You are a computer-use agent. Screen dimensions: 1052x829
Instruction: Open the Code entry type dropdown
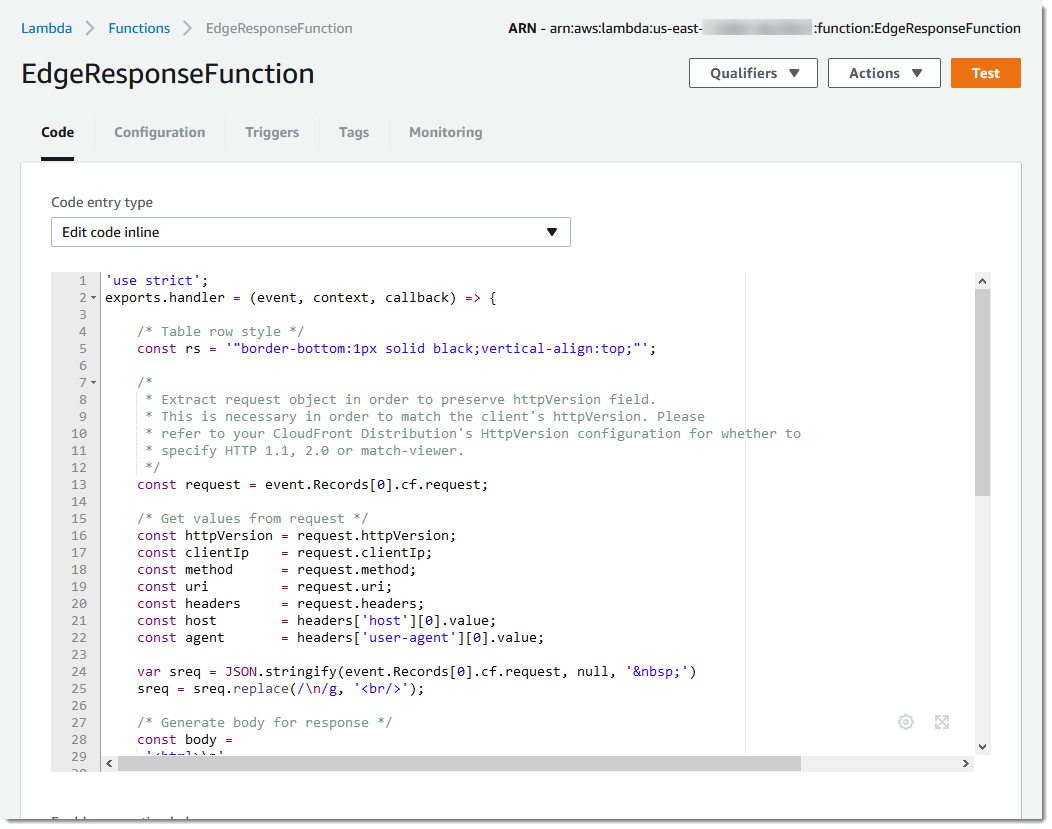point(311,232)
